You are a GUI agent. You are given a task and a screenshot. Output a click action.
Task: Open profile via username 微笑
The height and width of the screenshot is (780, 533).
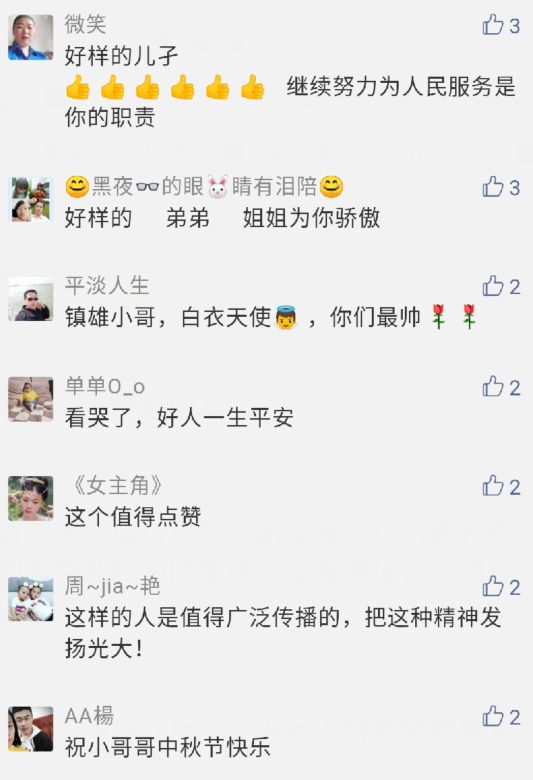[85, 24]
